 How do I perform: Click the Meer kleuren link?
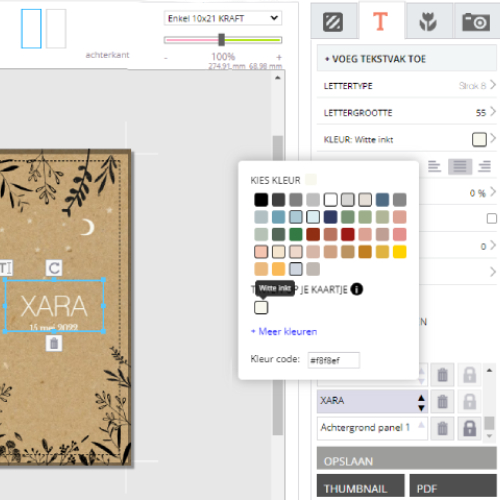click(x=284, y=331)
